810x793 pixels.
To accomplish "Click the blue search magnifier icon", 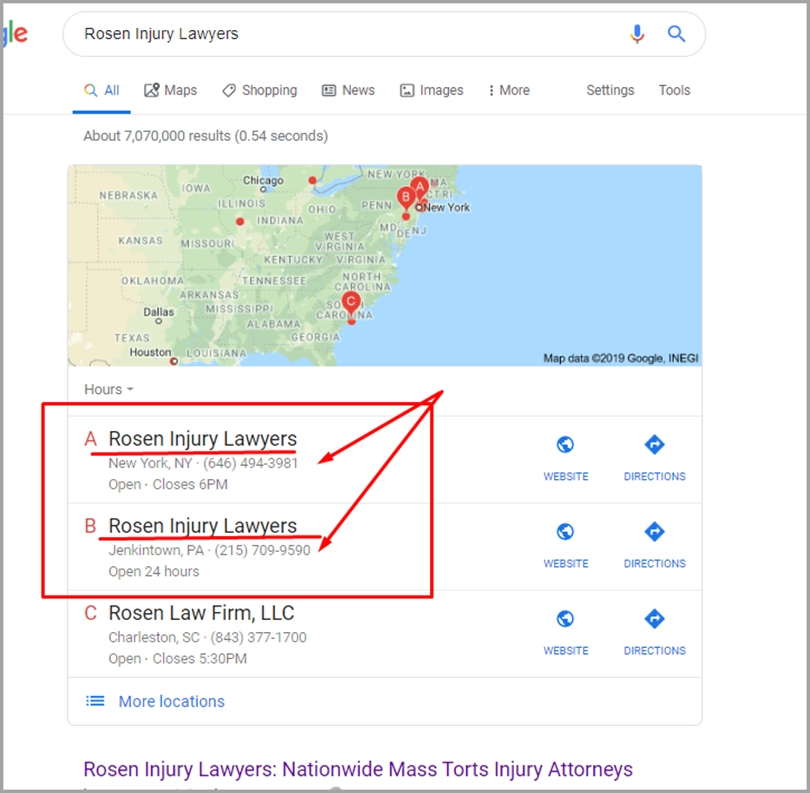I will [x=677, y=34].
